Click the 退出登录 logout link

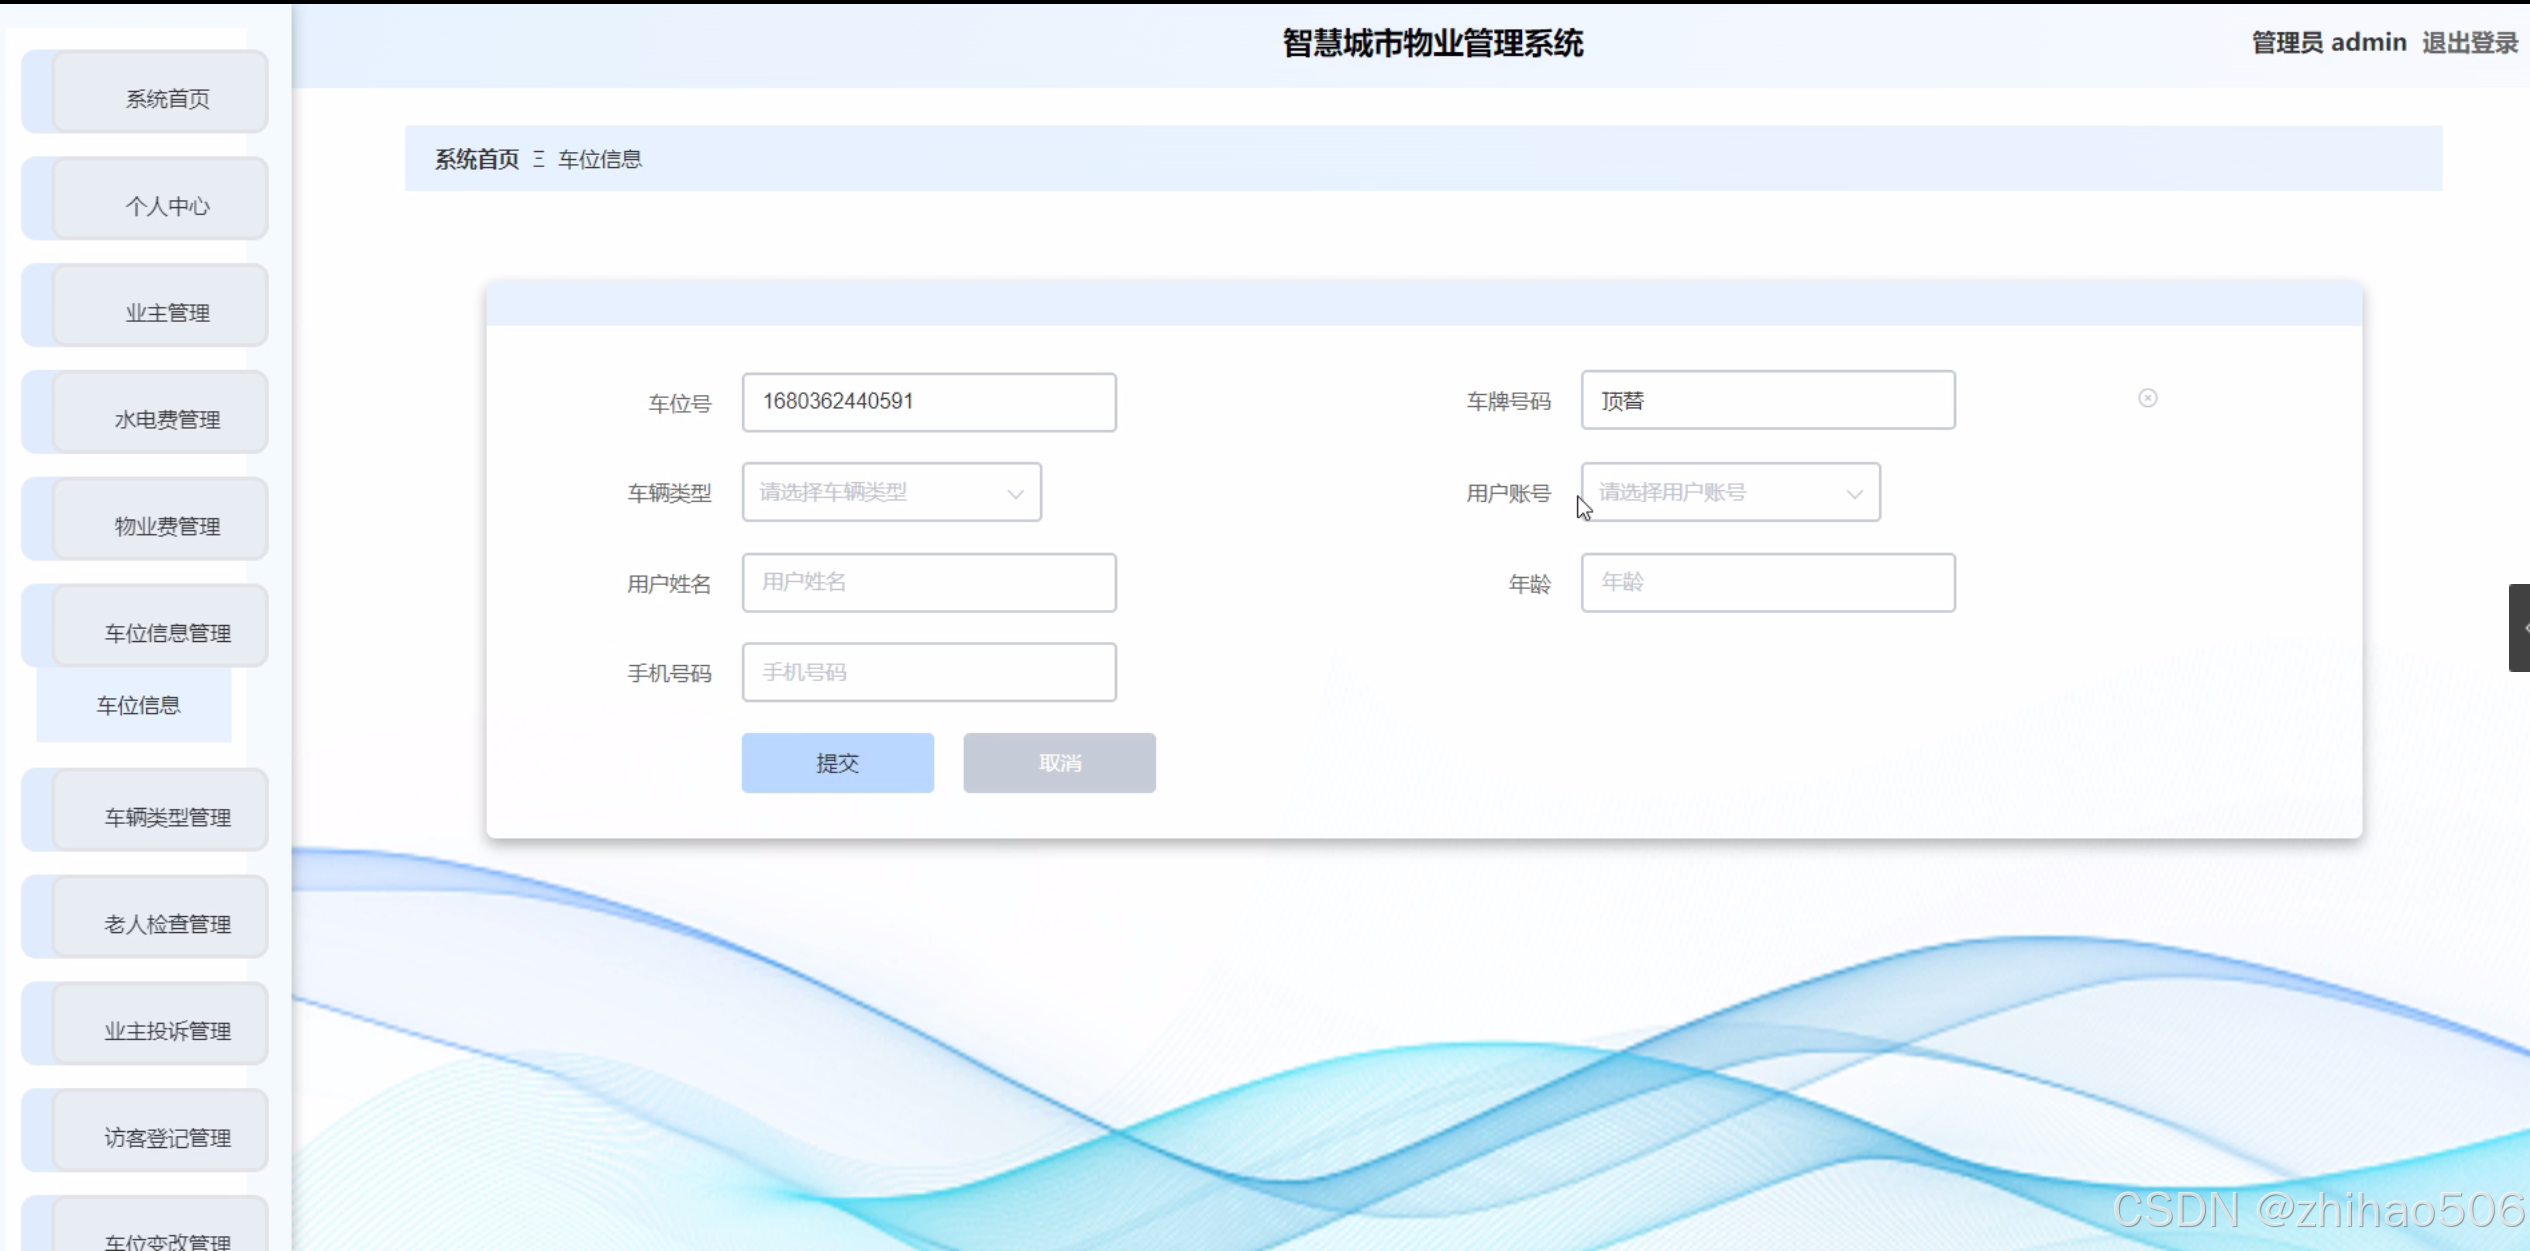tap(2469, 42)
